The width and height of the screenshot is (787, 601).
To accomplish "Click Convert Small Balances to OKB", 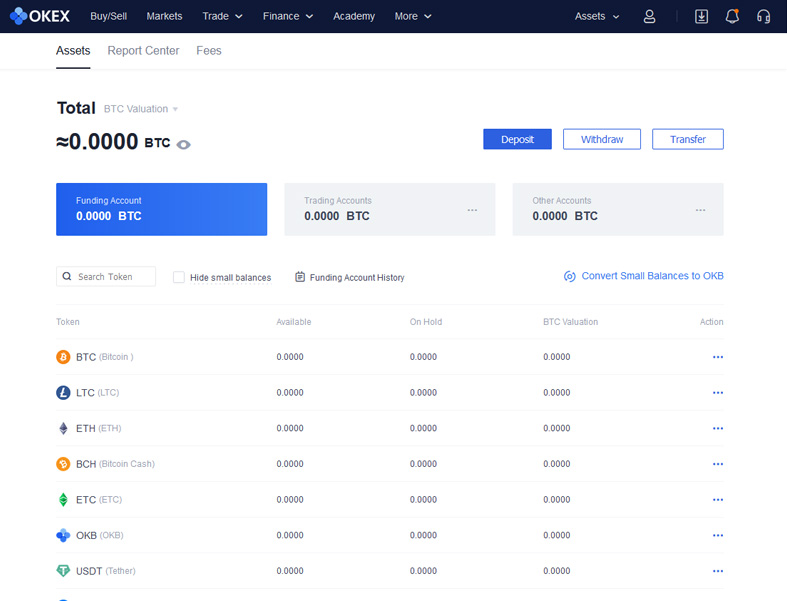I will 652,276.
